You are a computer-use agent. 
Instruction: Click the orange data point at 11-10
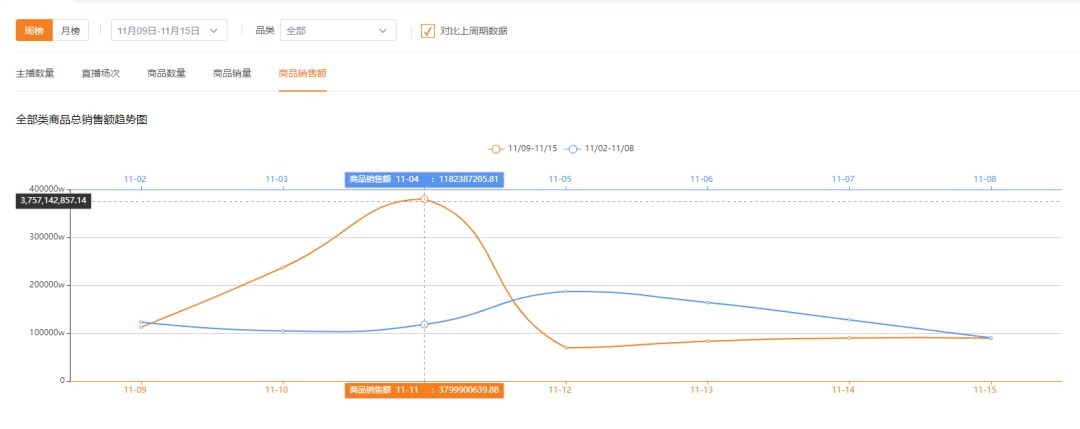[283, 267]
